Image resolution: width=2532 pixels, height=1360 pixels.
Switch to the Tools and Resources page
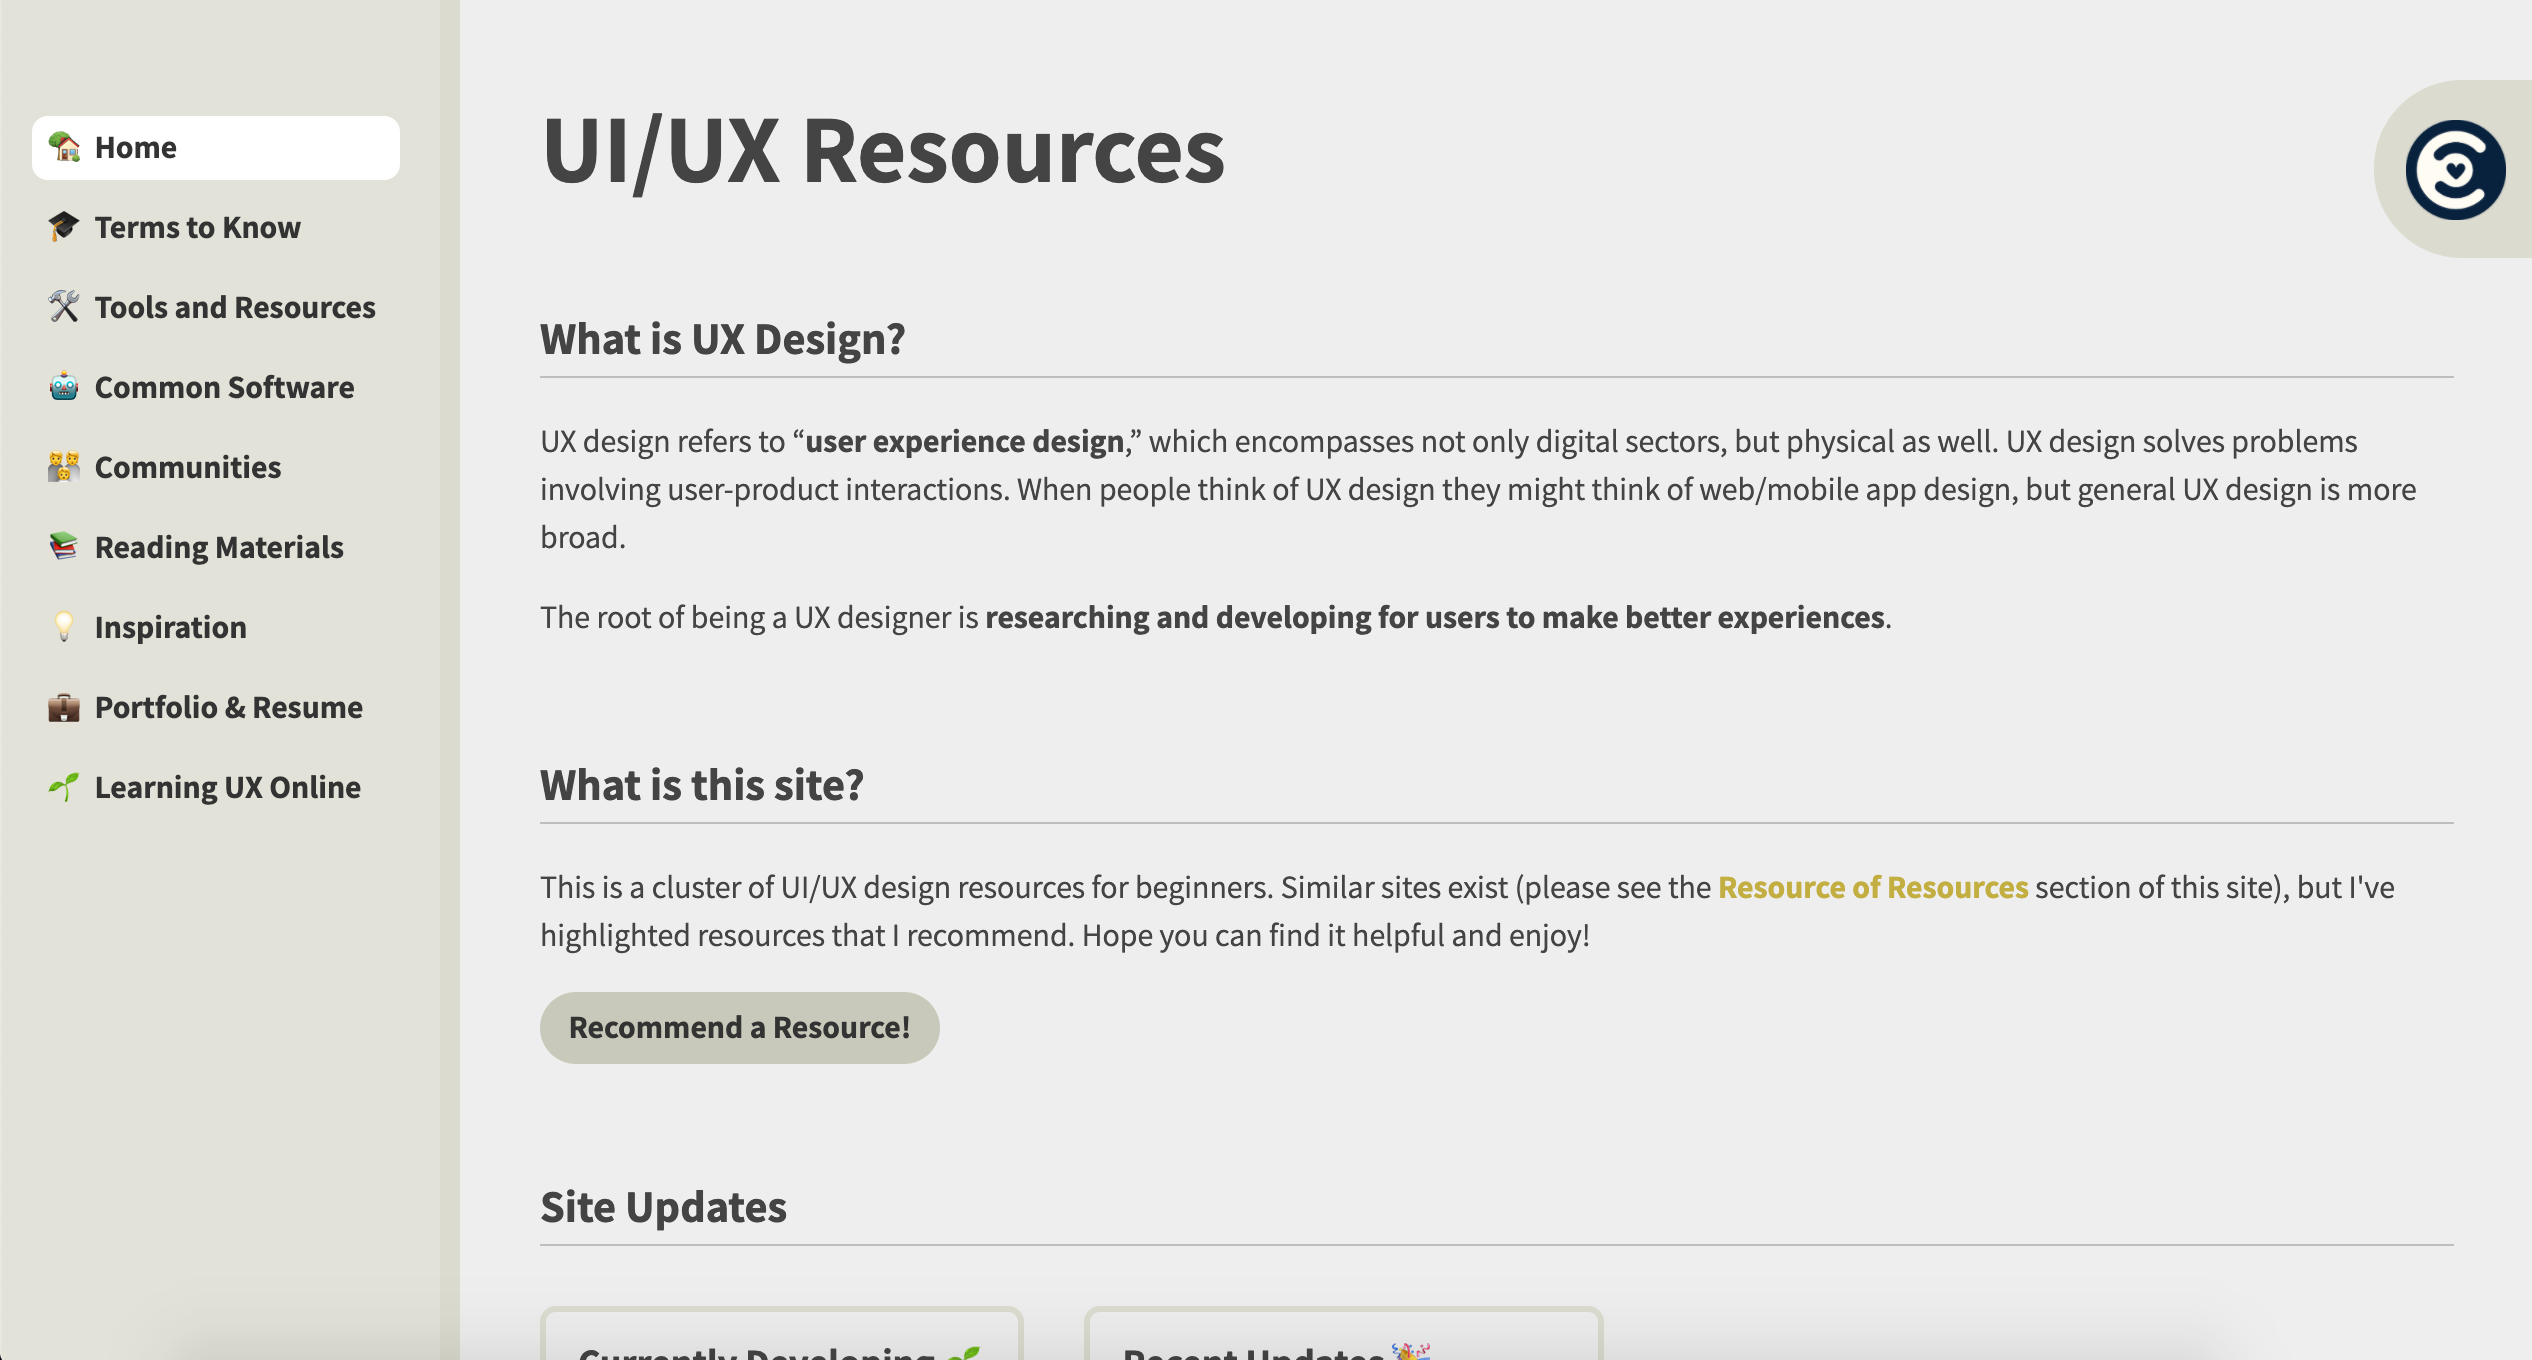click(x=234, y=307)
